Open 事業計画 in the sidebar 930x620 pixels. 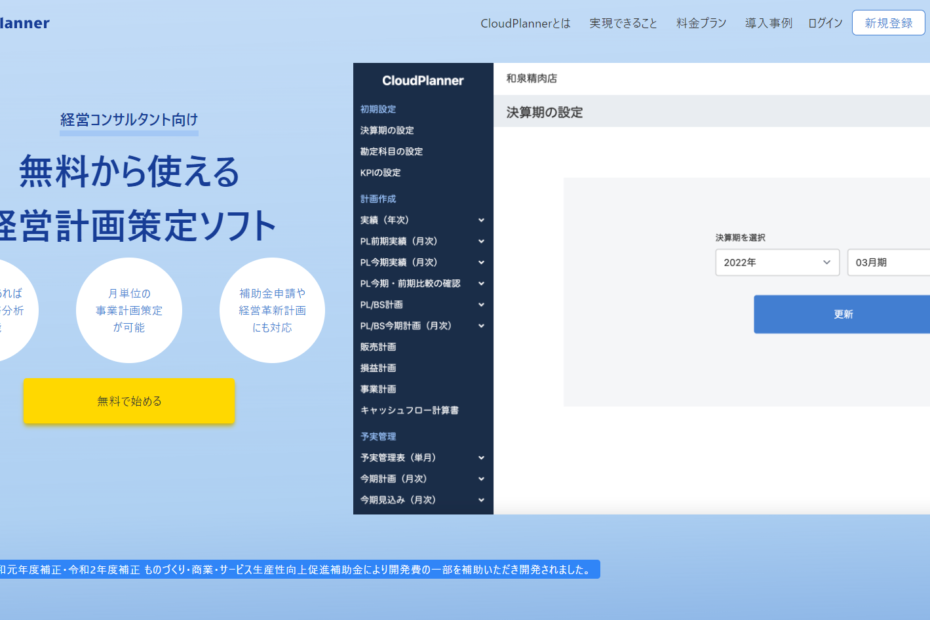coord(378,389)
